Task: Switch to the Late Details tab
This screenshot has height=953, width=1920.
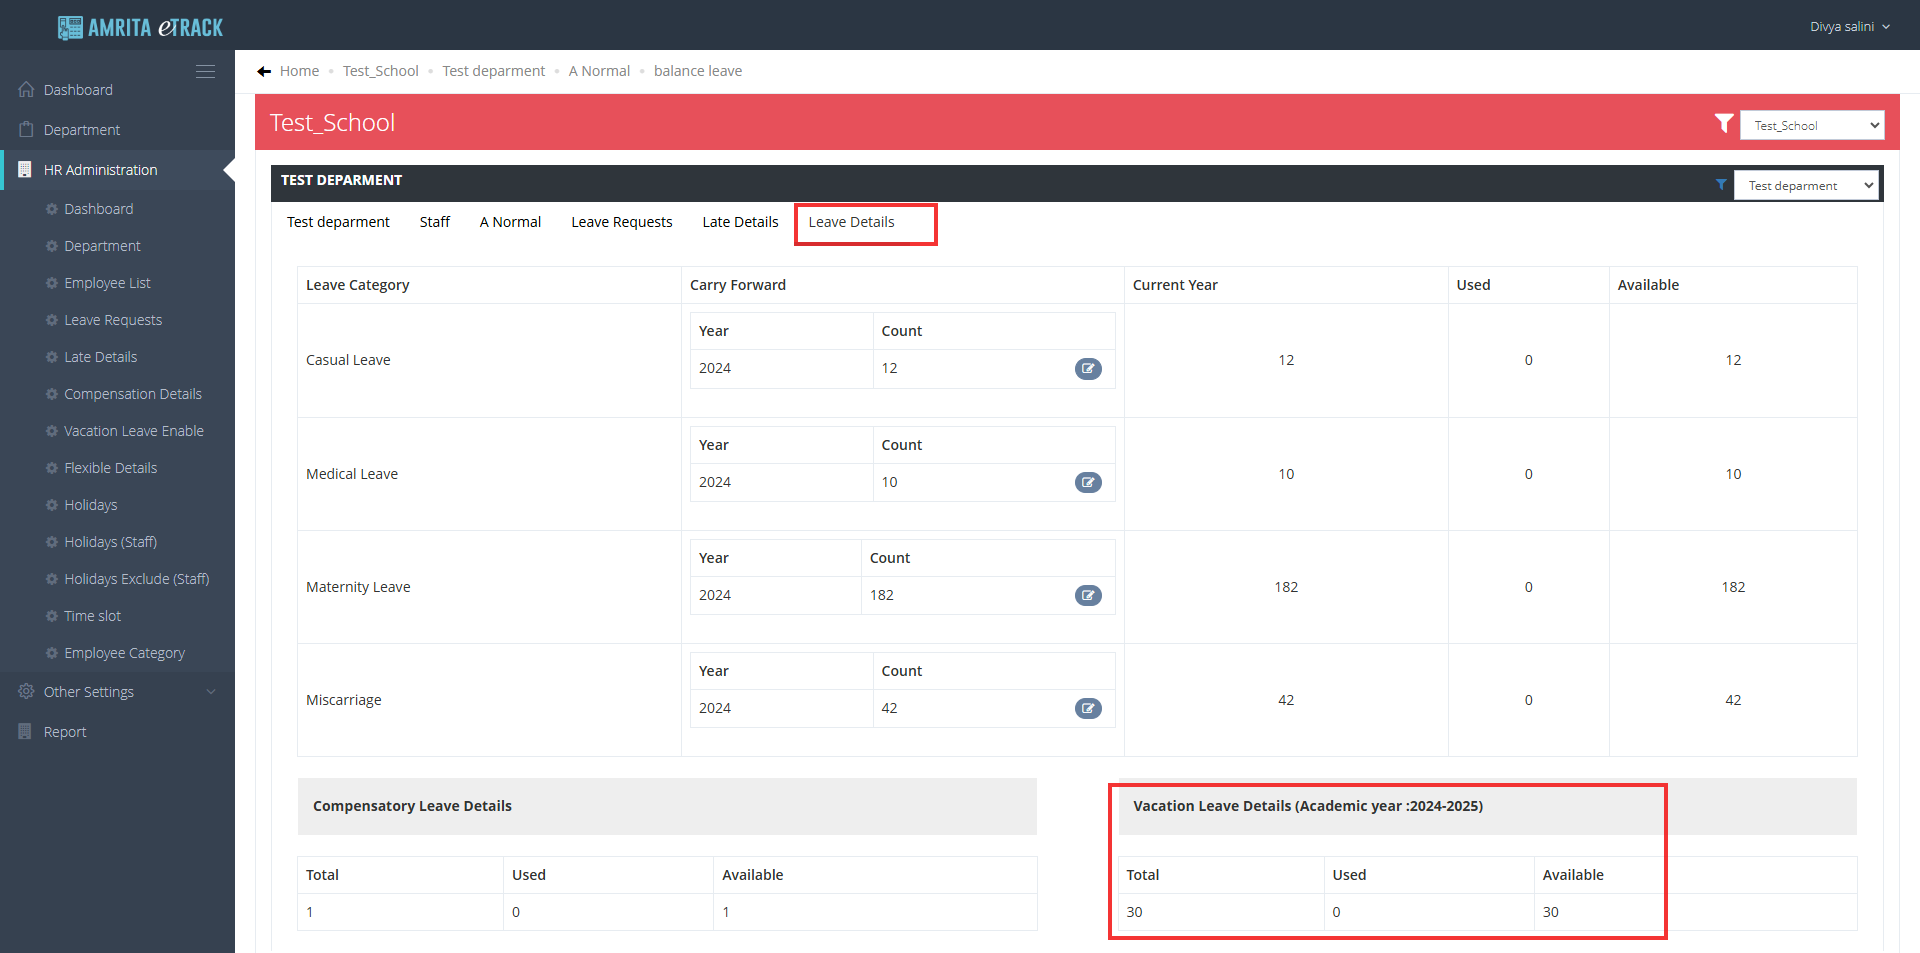Action: (740, 222)
